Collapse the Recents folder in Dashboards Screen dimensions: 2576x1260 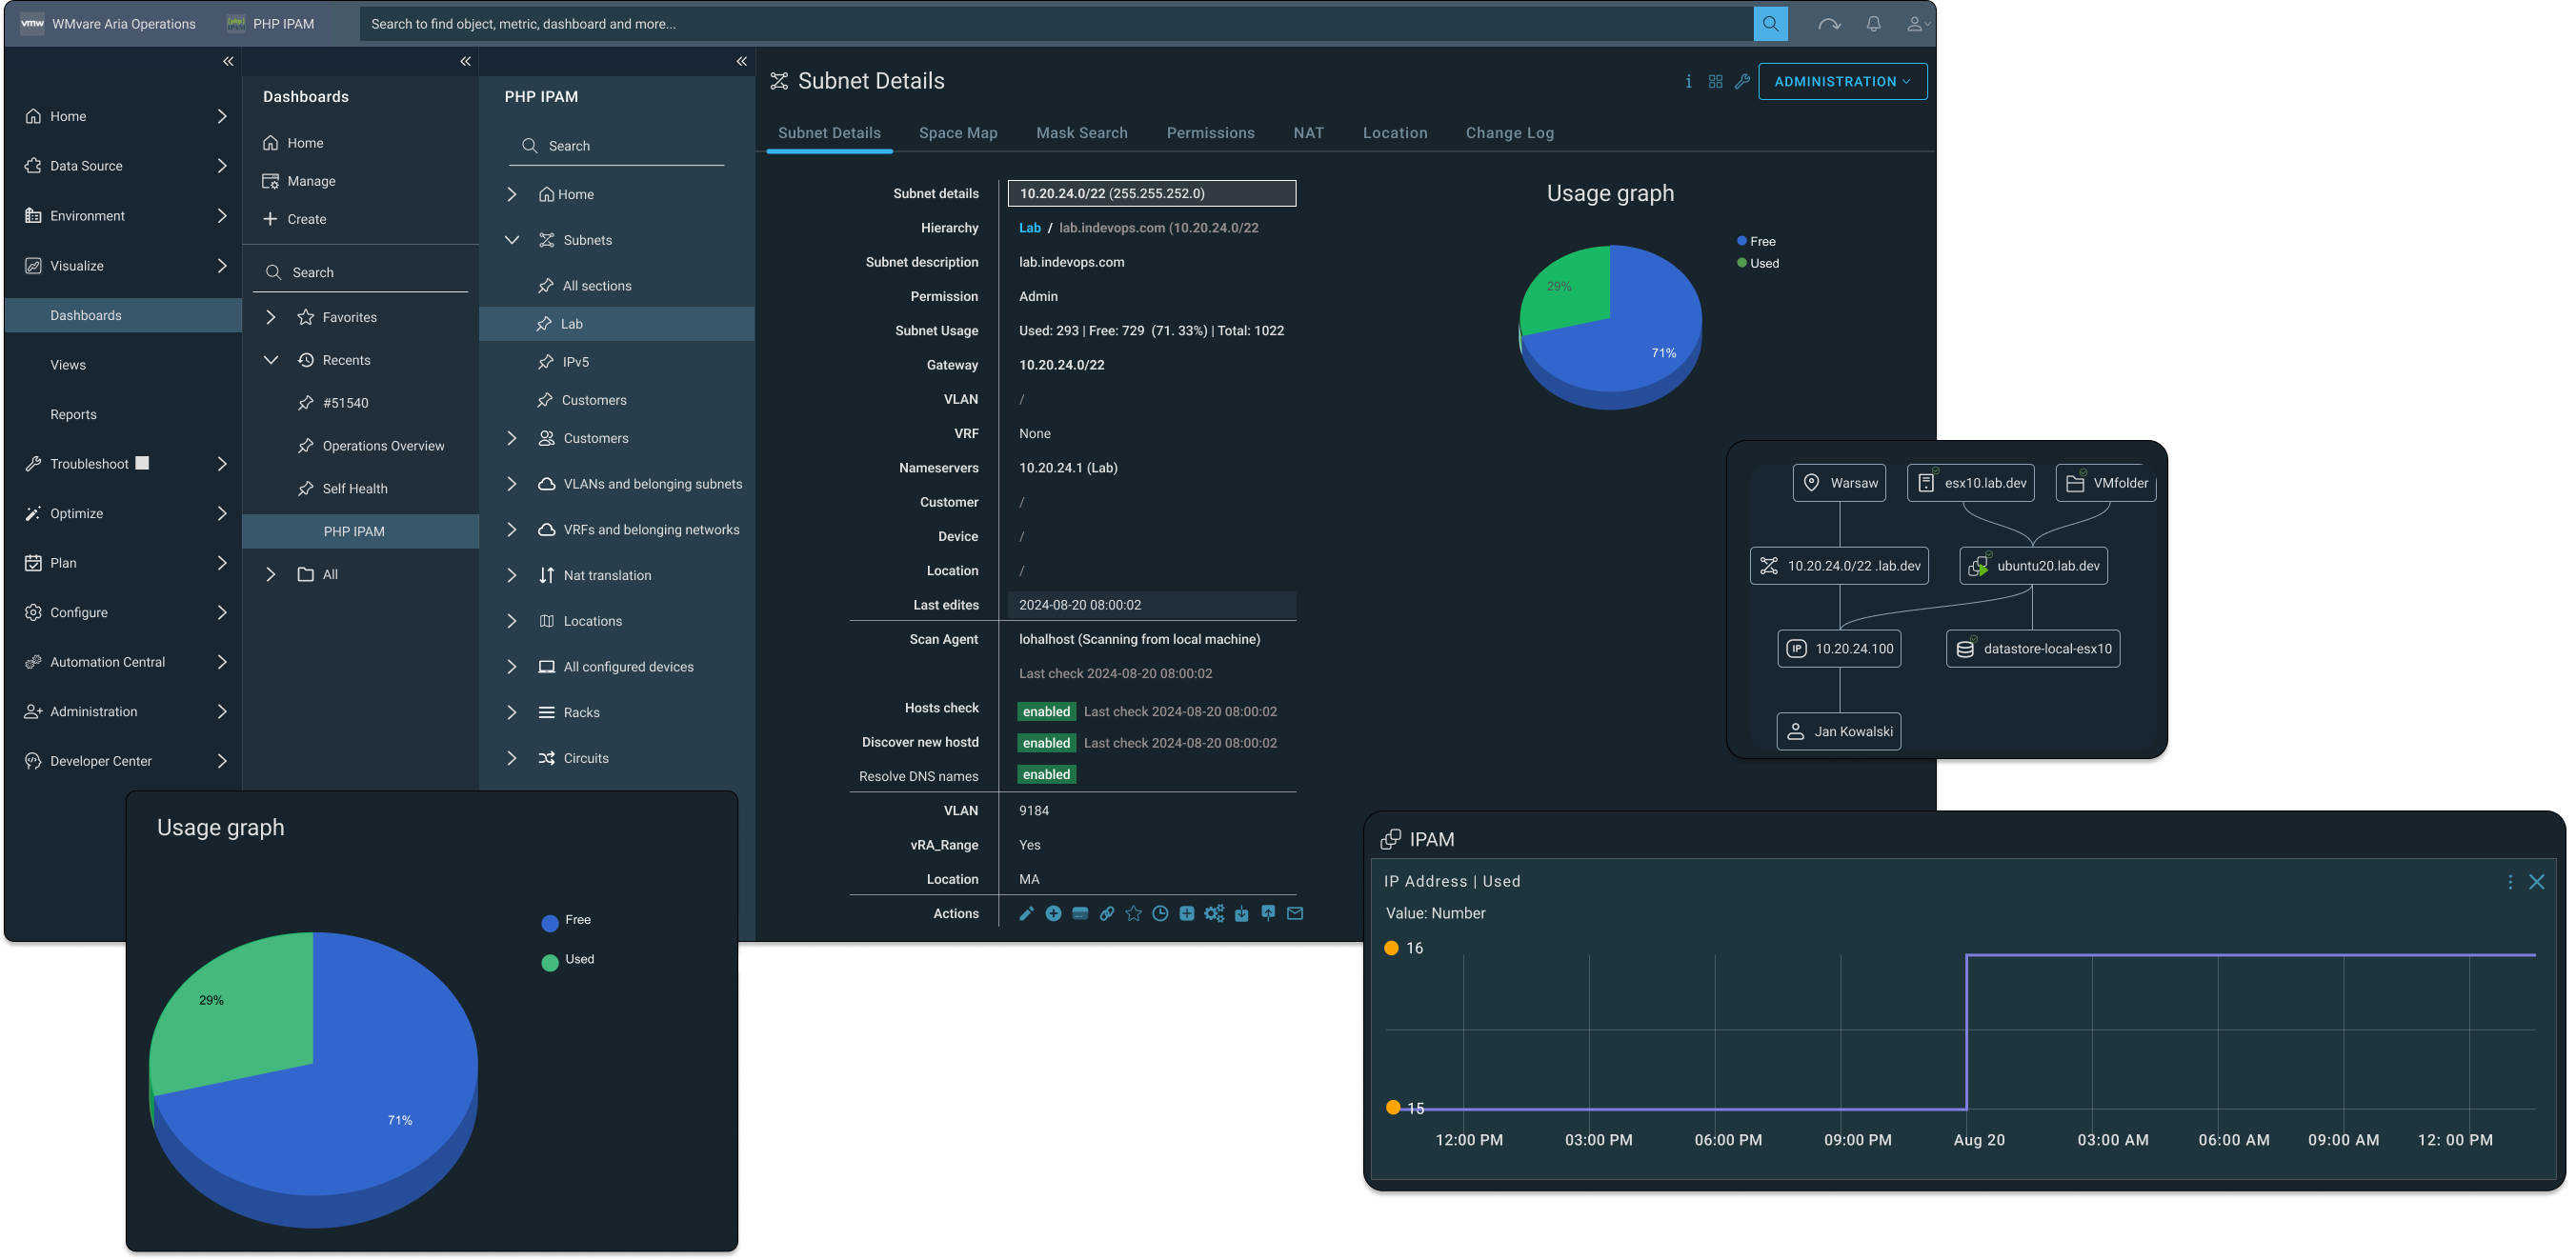(270, 360)
